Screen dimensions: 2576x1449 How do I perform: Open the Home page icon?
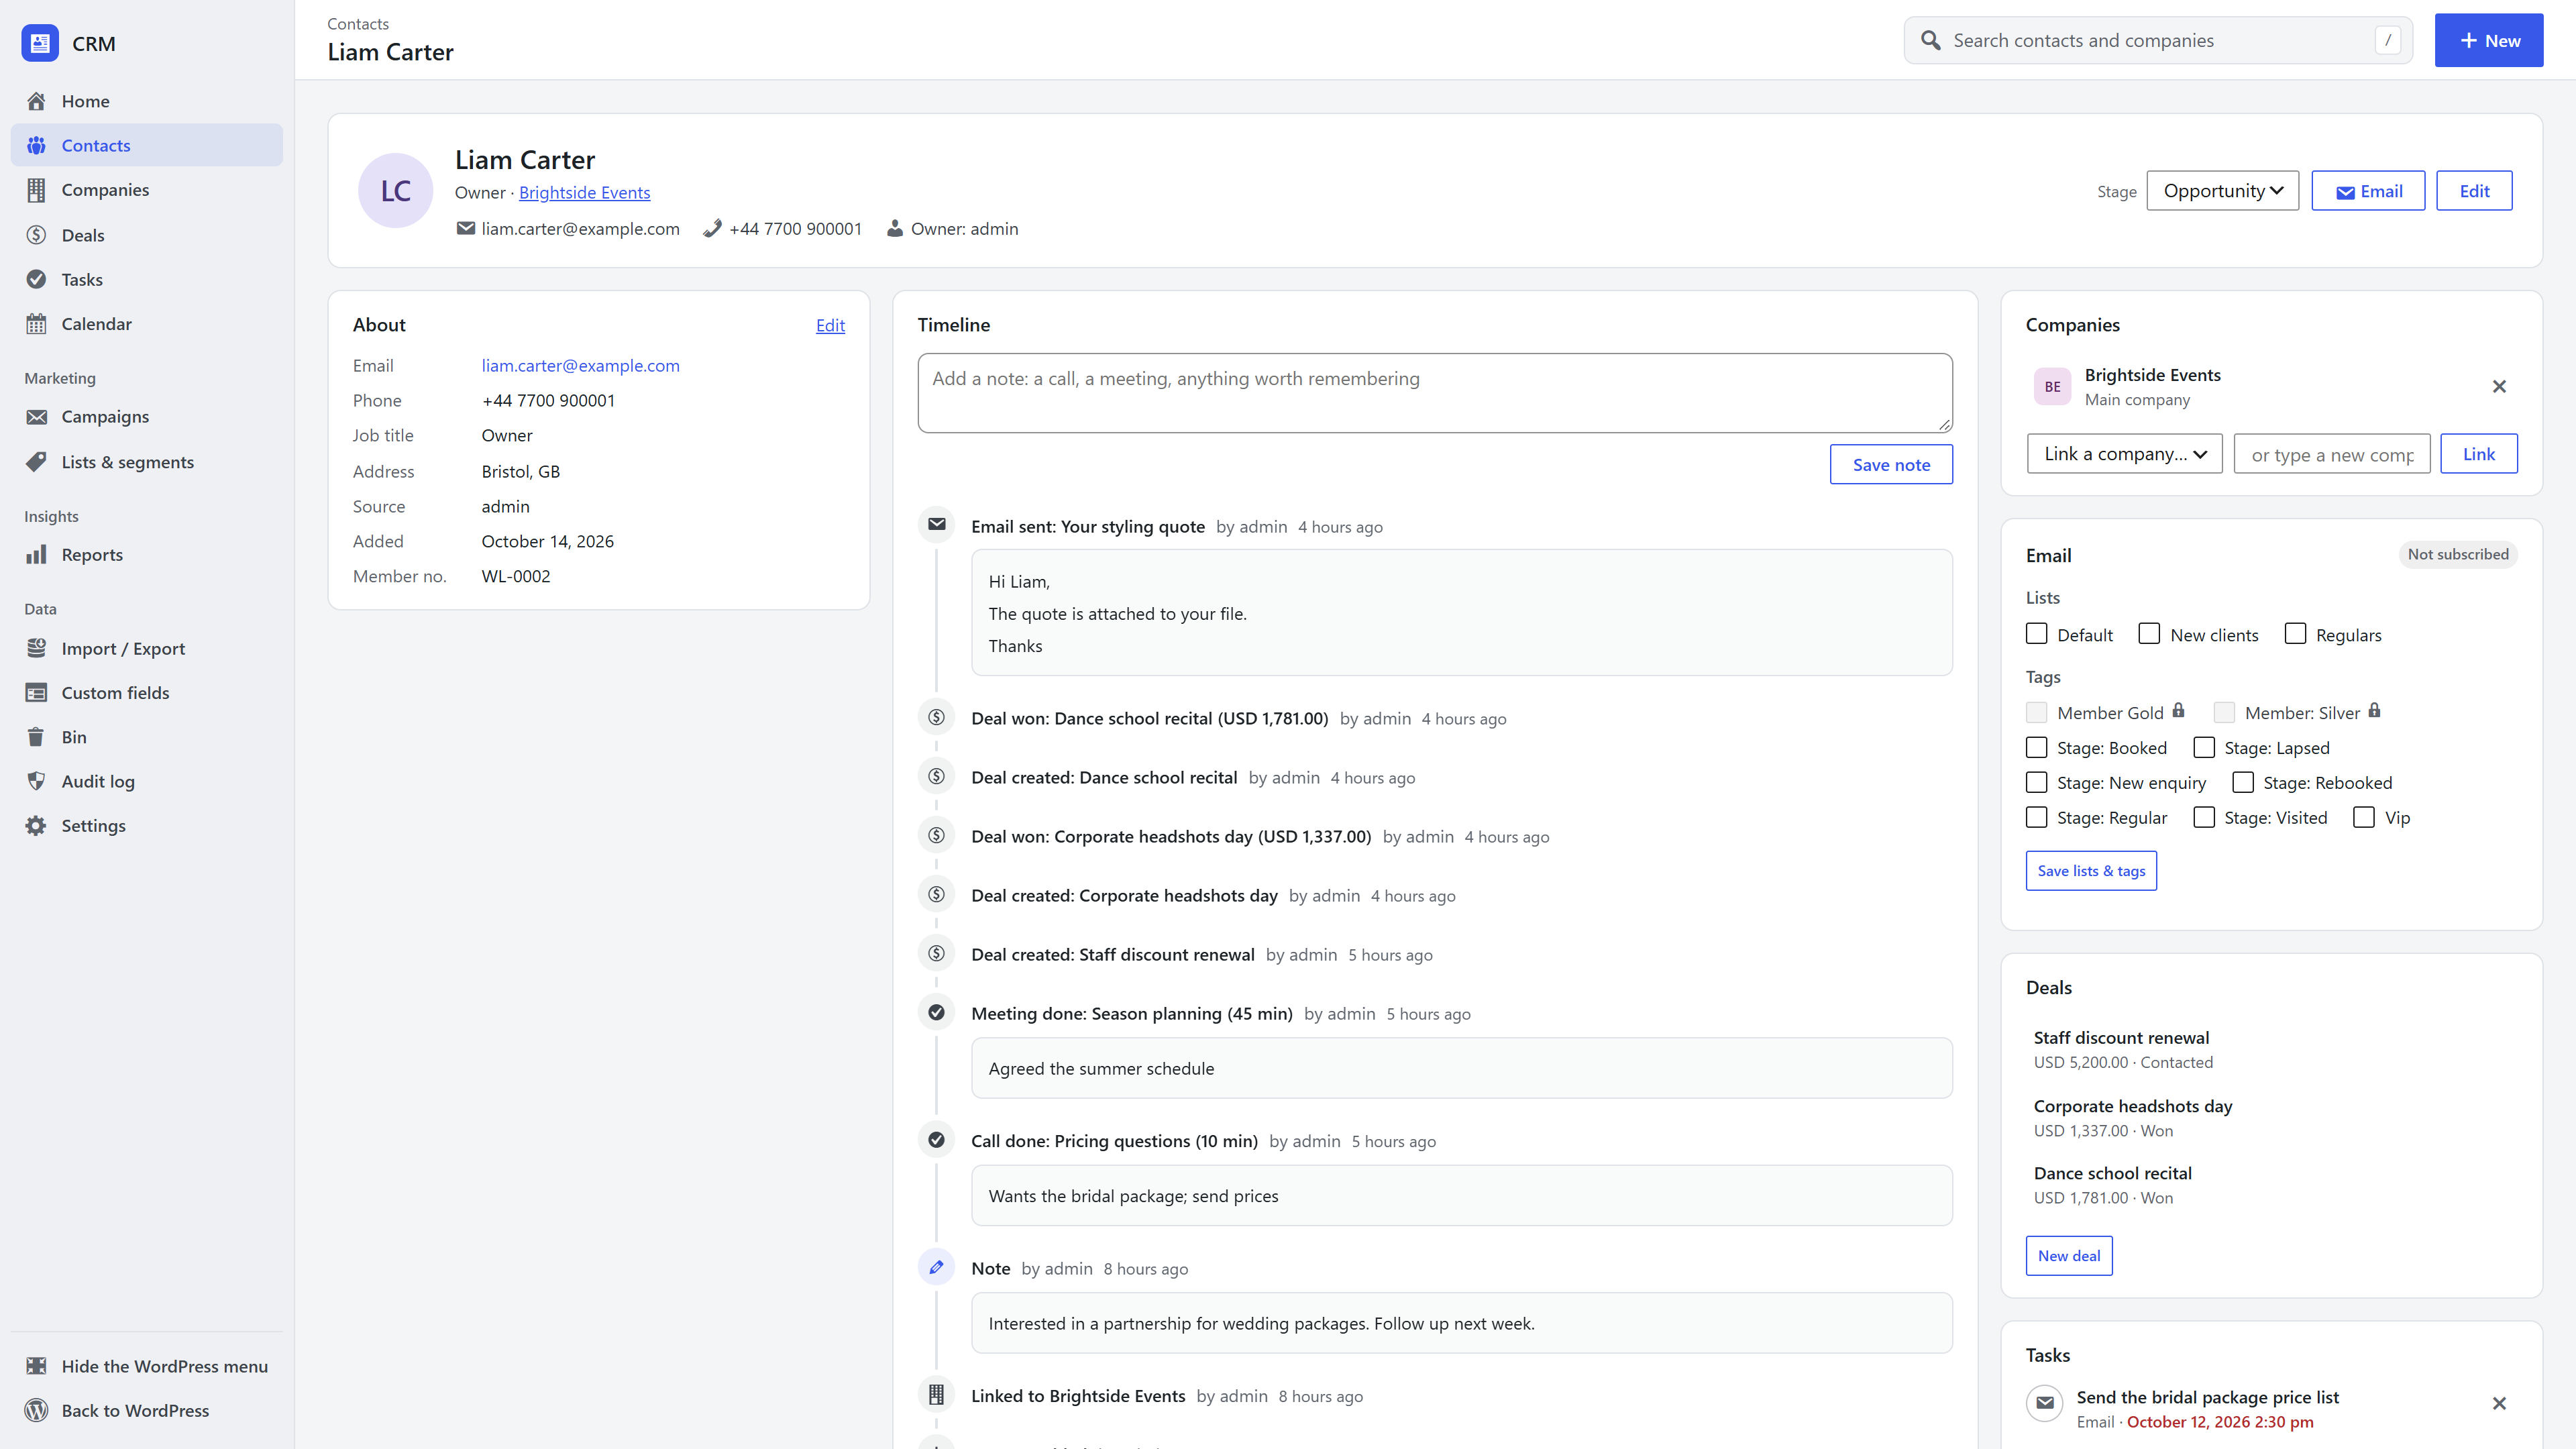click(x=37, y=101)
